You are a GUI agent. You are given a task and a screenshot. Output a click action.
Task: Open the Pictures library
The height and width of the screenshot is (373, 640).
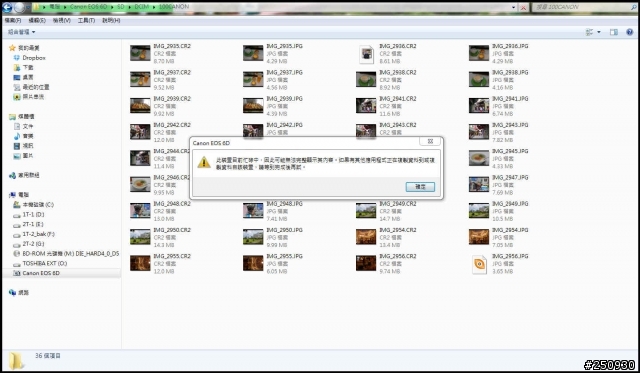click(x=28, y=155)
